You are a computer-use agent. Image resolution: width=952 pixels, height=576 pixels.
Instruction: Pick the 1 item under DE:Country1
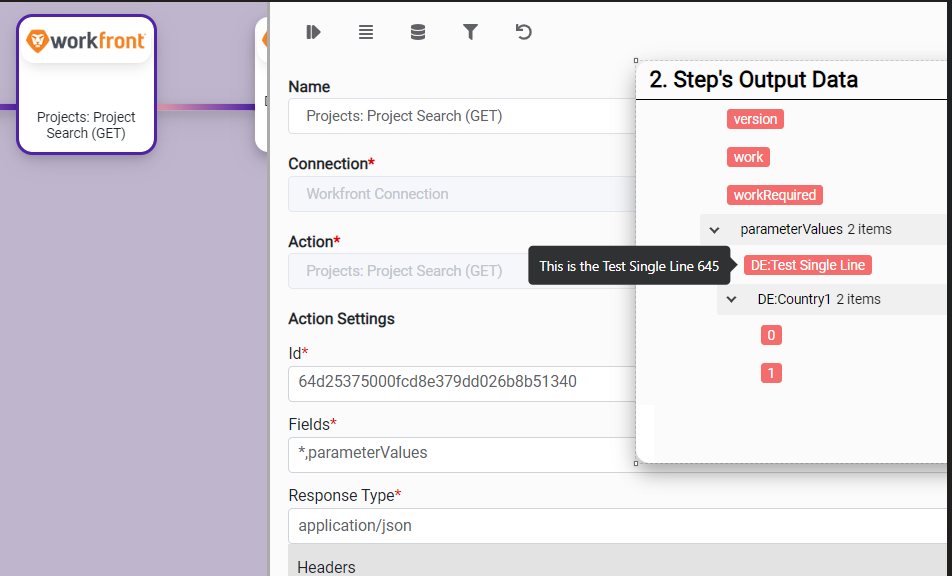pos(771,373)
